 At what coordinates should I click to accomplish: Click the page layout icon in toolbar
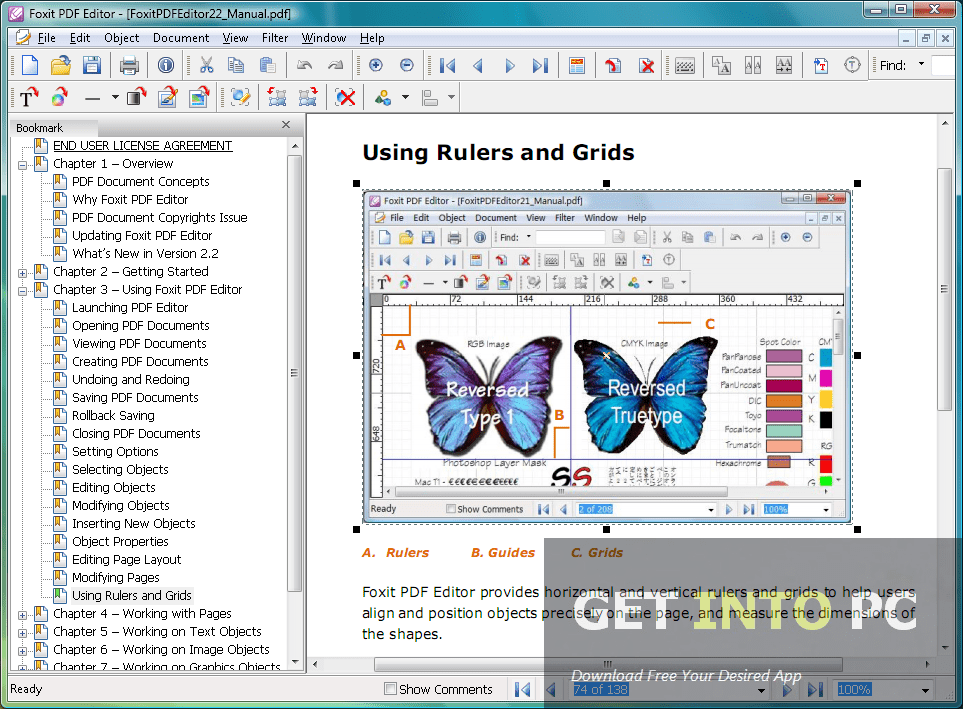pyautogui.click(x=577, y=65)
